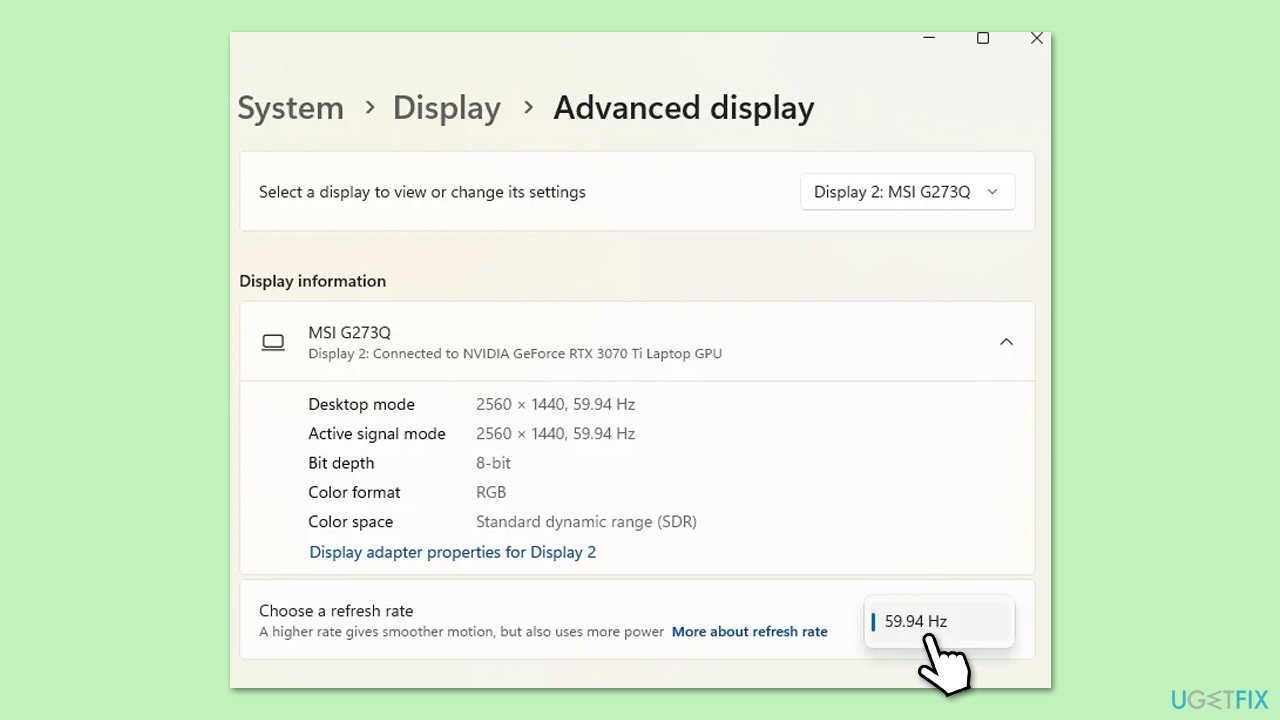Click the Display information section heading

pyautogui.click(x=312, y=281)
